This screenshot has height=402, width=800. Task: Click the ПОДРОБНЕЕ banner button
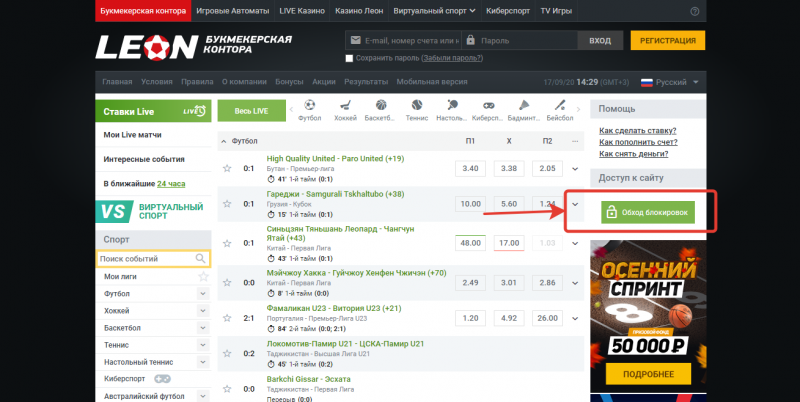pos(648,374)
